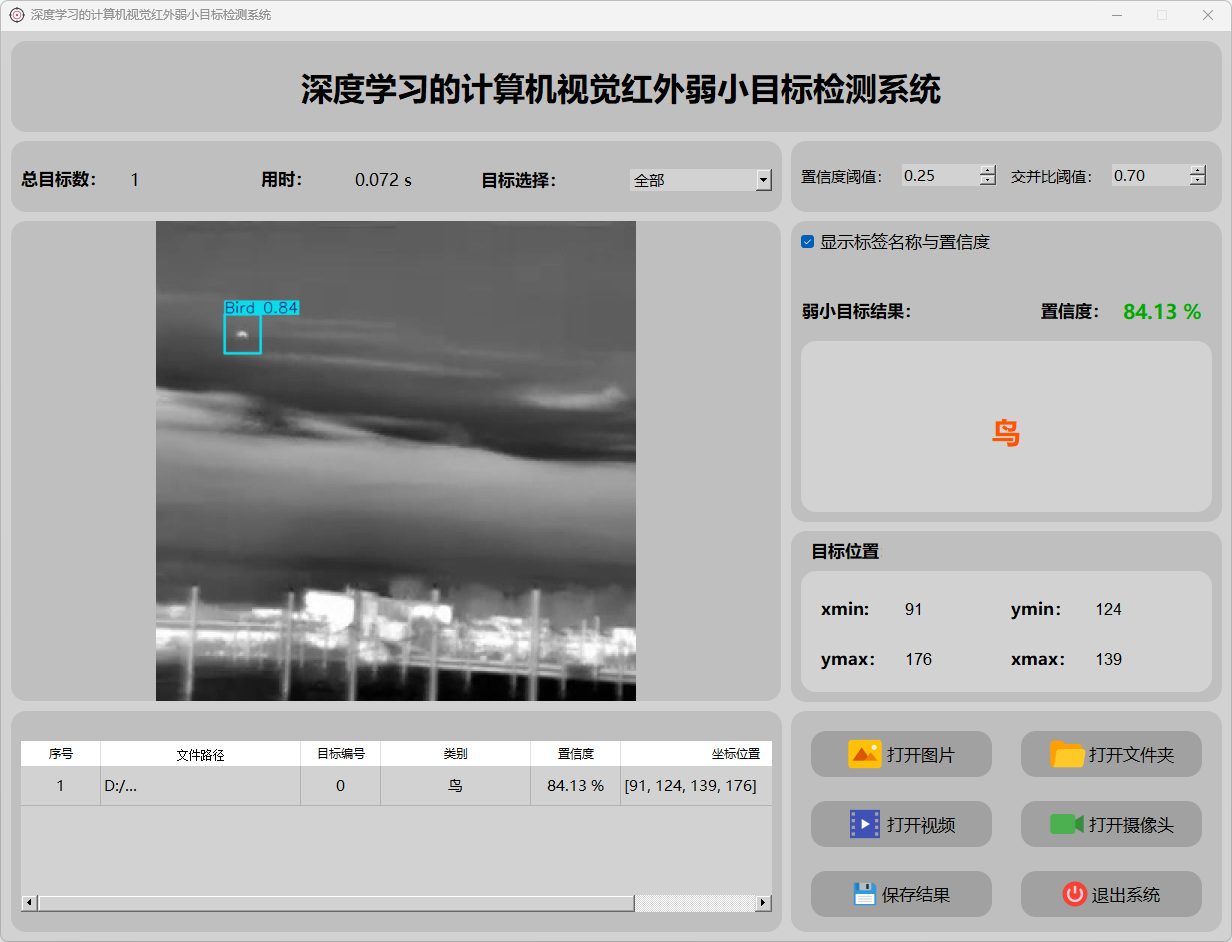
Task: Click the Bird detection box in image
Action: (242, 334)
